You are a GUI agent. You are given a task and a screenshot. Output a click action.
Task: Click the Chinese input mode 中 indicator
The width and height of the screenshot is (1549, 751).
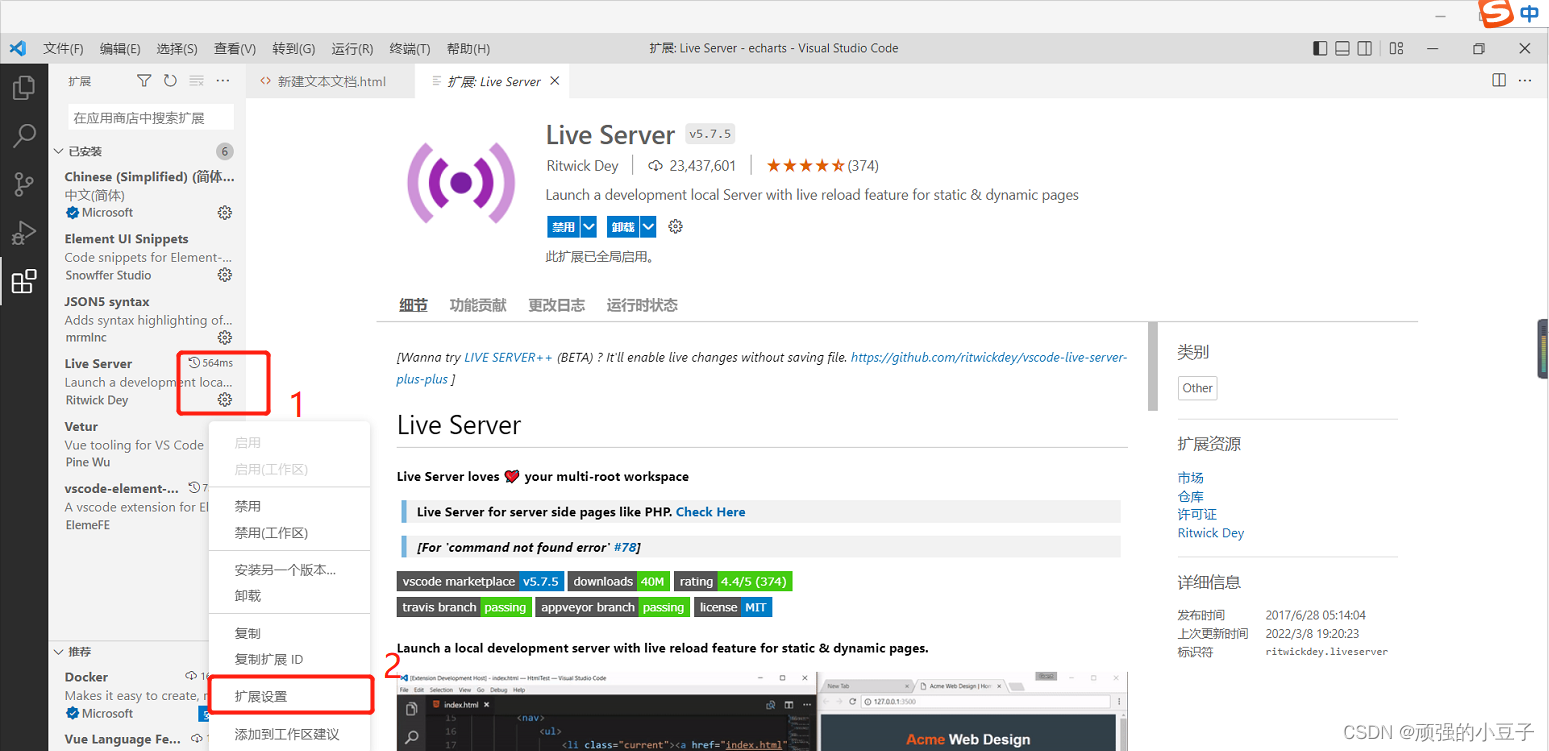tap(1529, 14)
